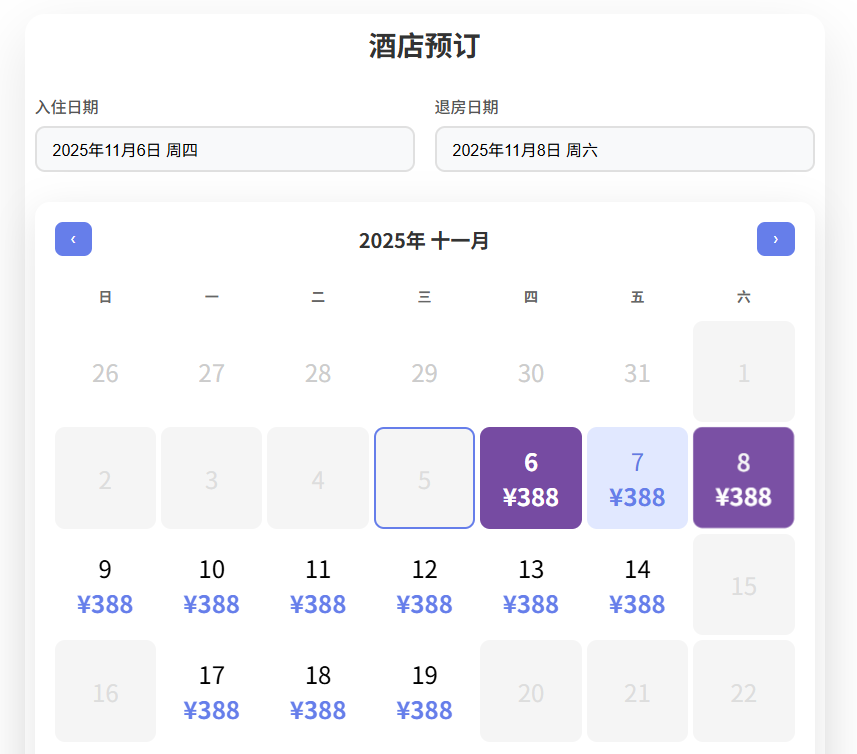Click the 2025年 十一月 month title
The height and width of the screenshot is (754, 857).
[x=424, y=240]
